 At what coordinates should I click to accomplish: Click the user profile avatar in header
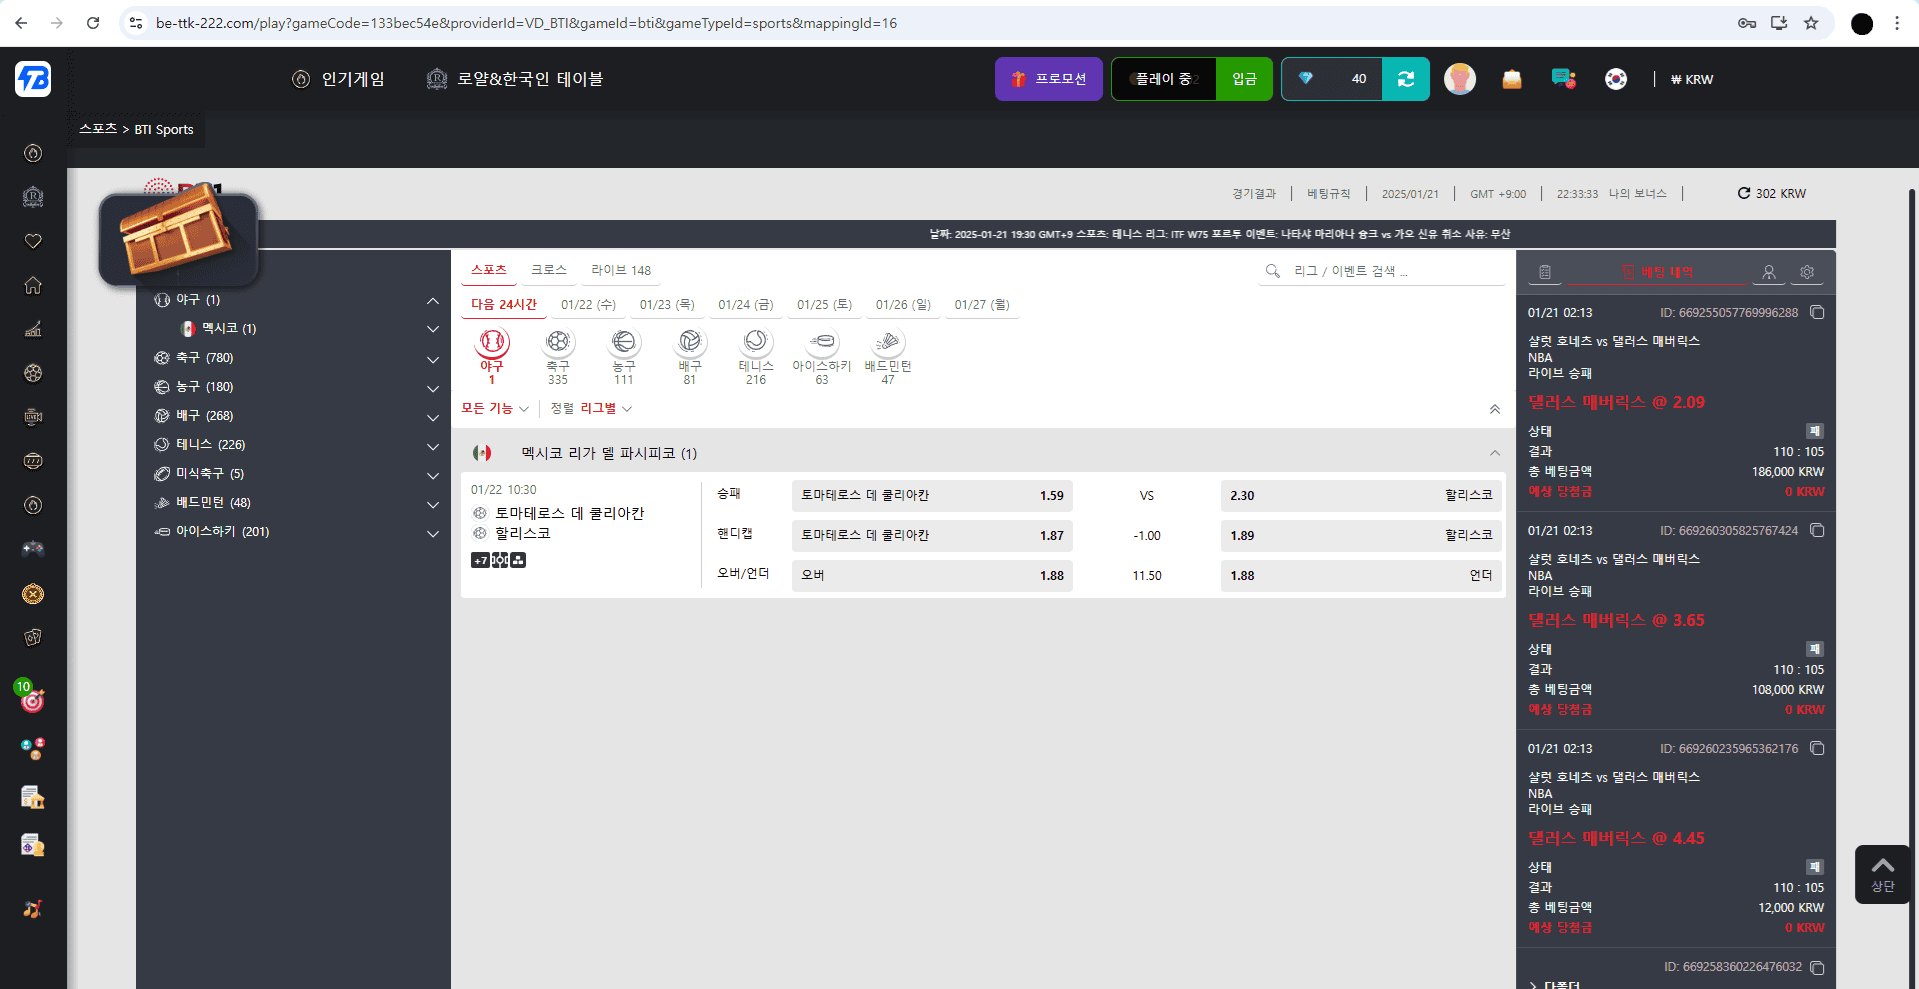pos(1459,79)
